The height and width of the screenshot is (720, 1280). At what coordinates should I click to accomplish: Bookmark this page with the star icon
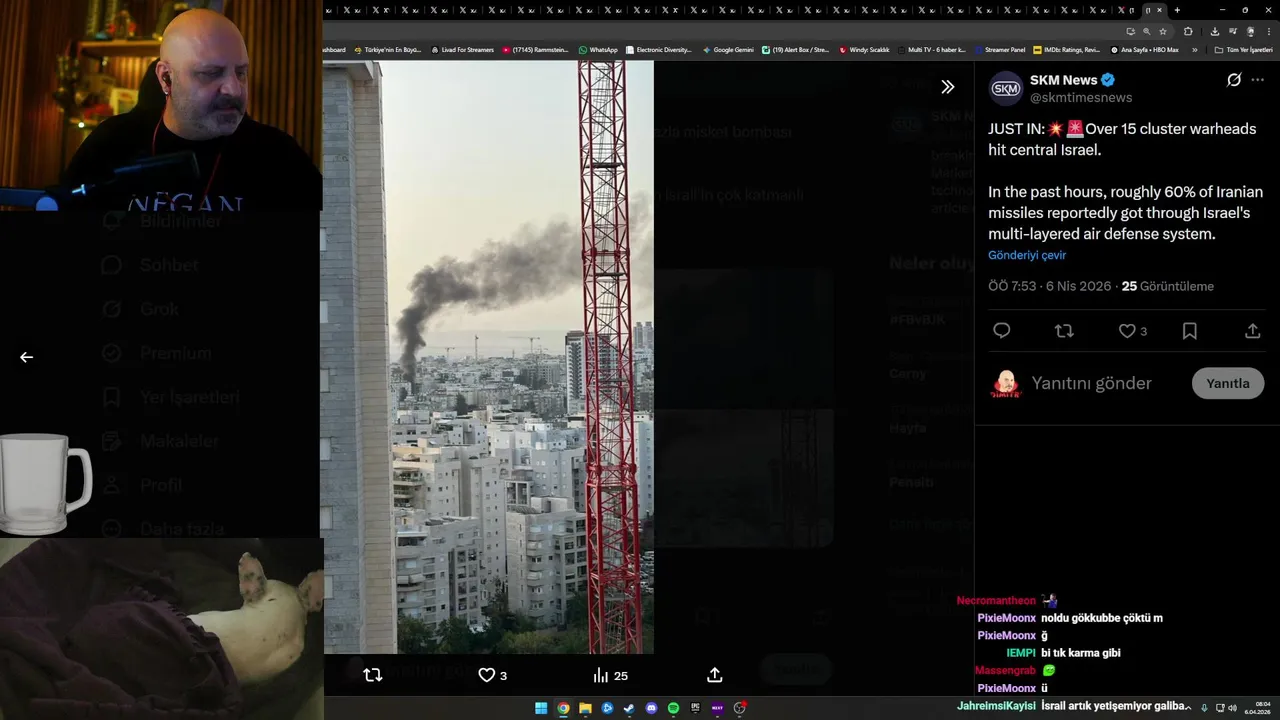click(x=1163, y=31)
